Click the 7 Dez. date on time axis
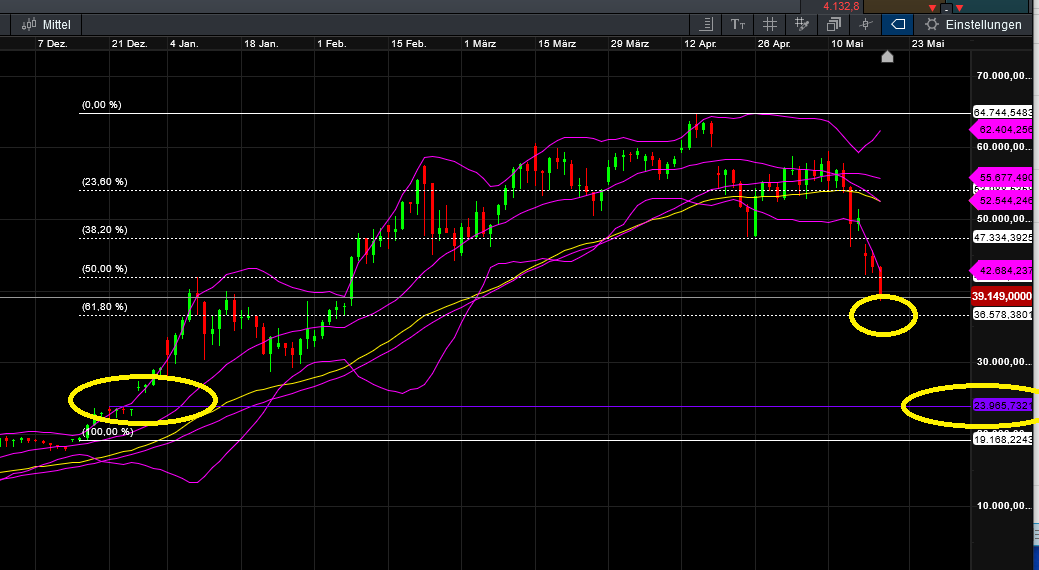The width and height of the screenshot is (1039, 570). click(x=52, y=44)
